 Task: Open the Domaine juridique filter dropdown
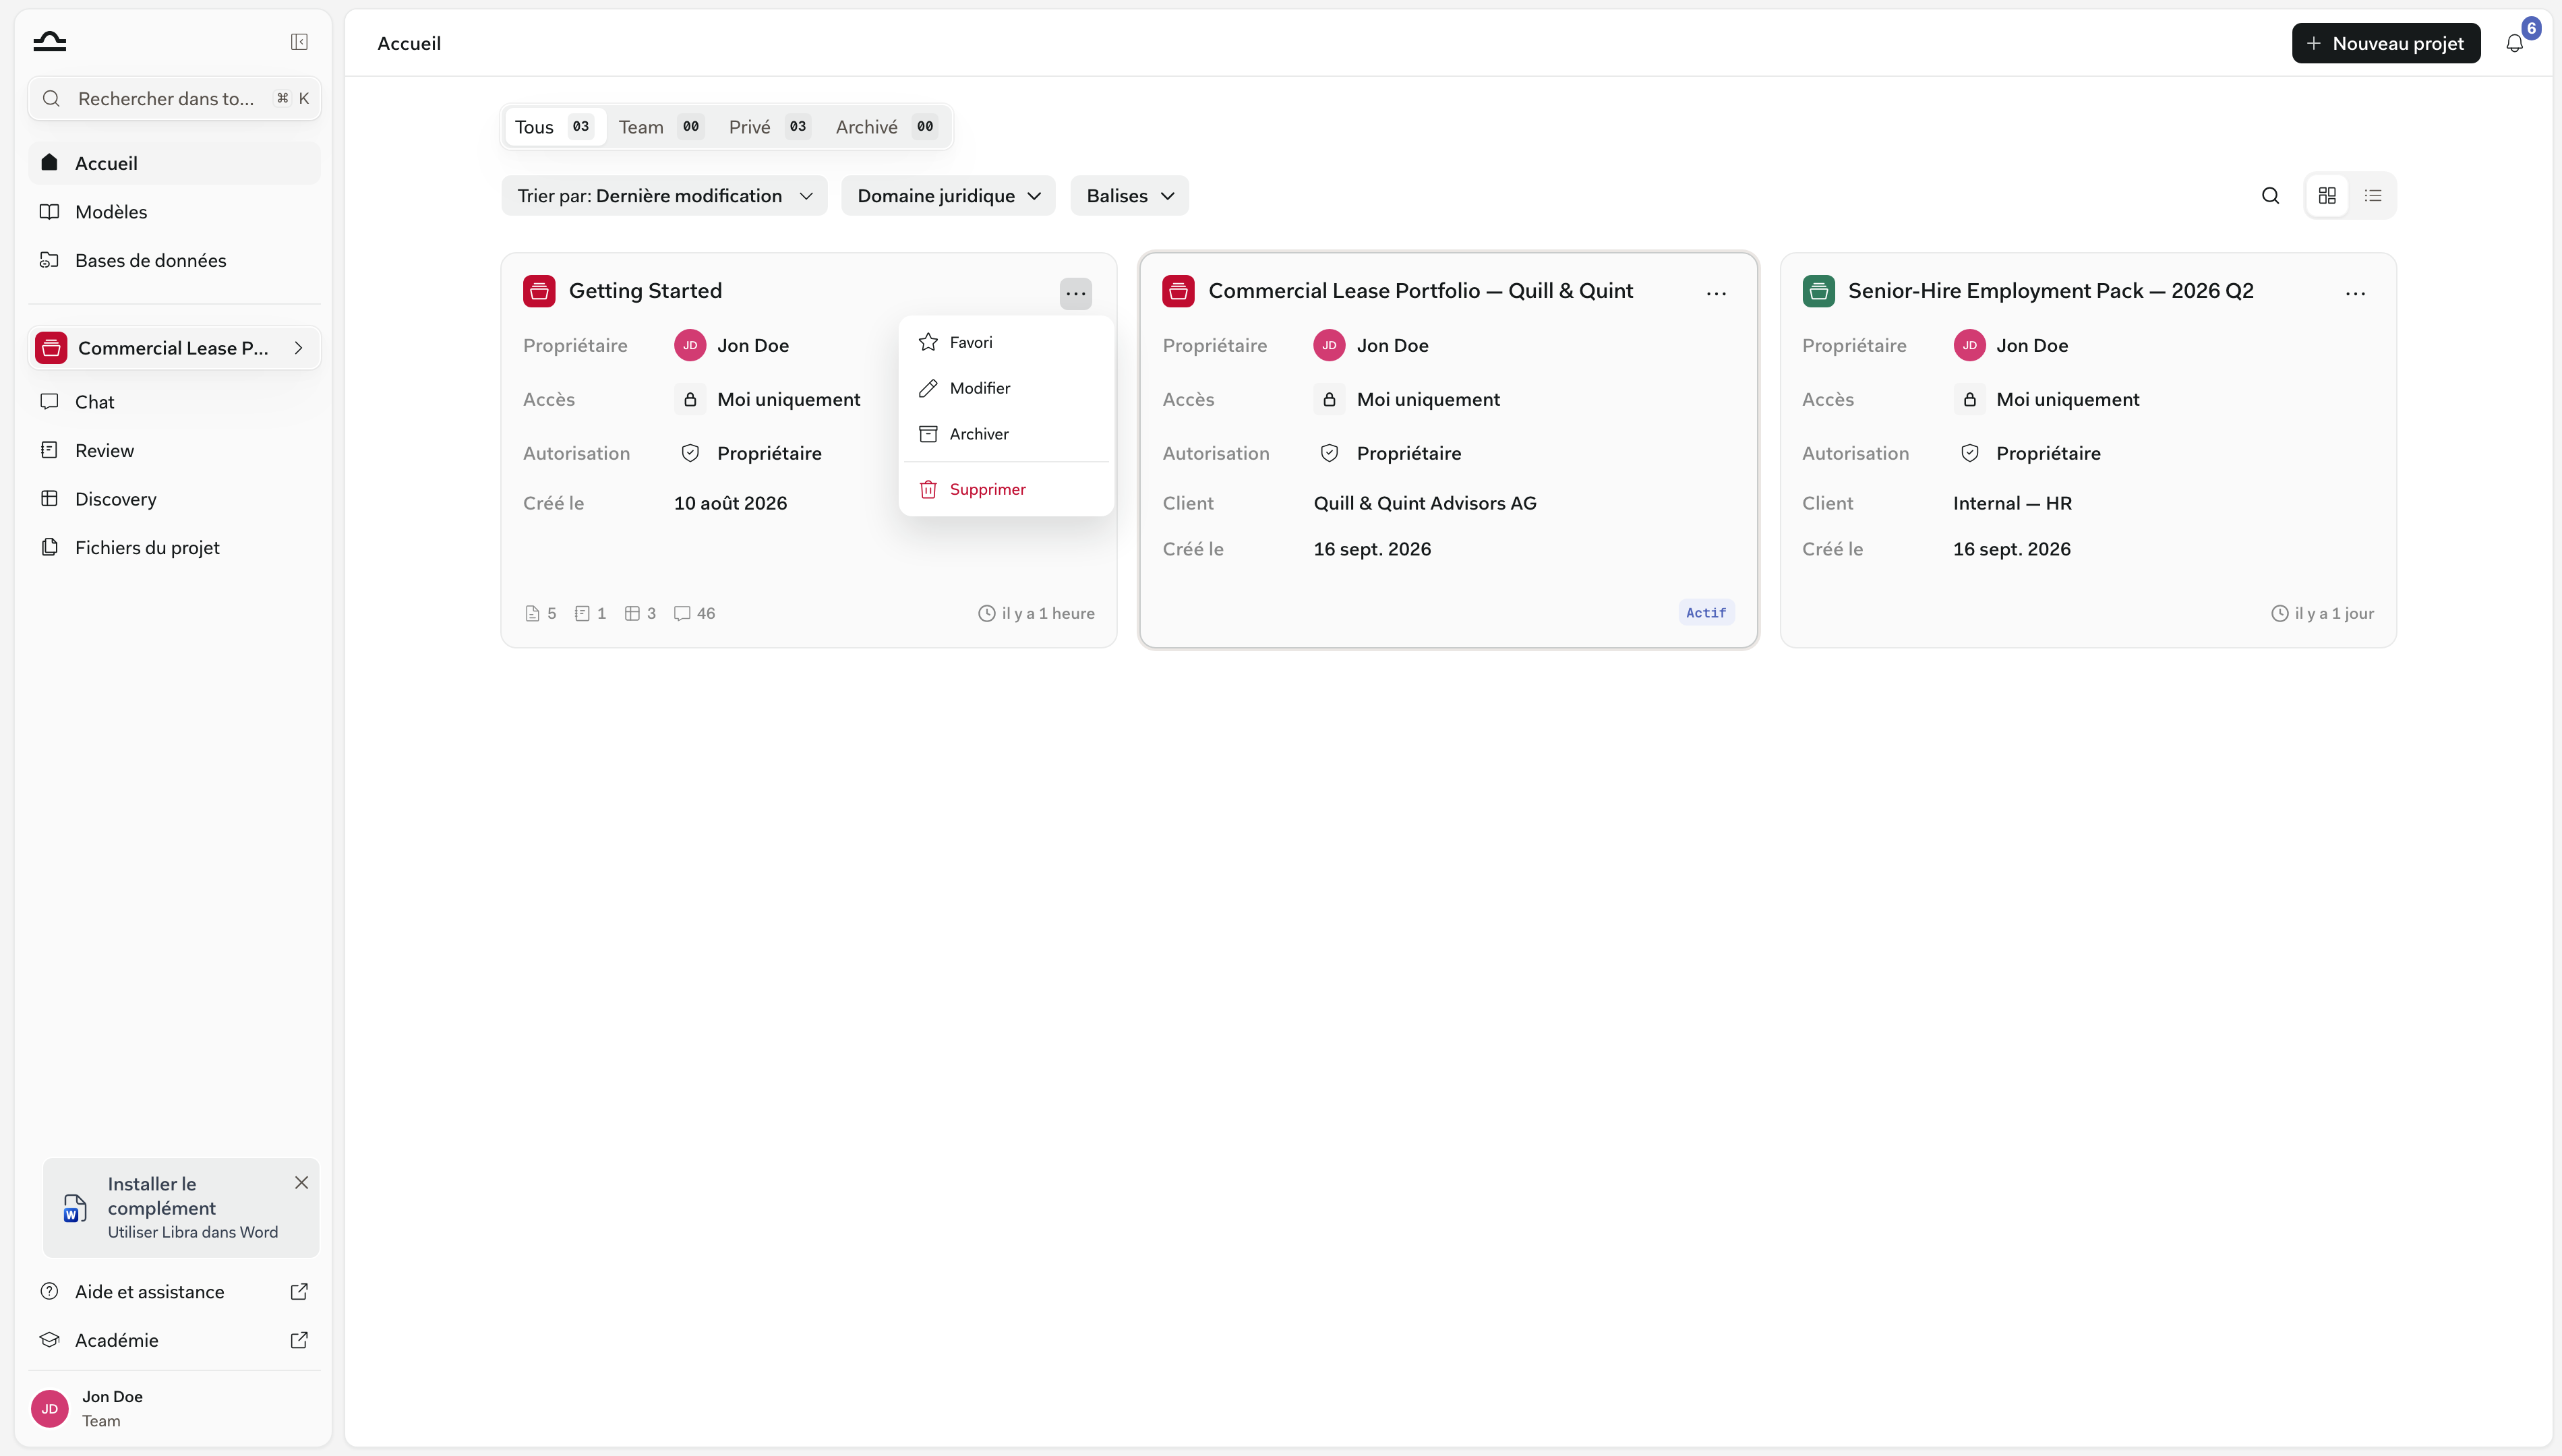point(948,196)
